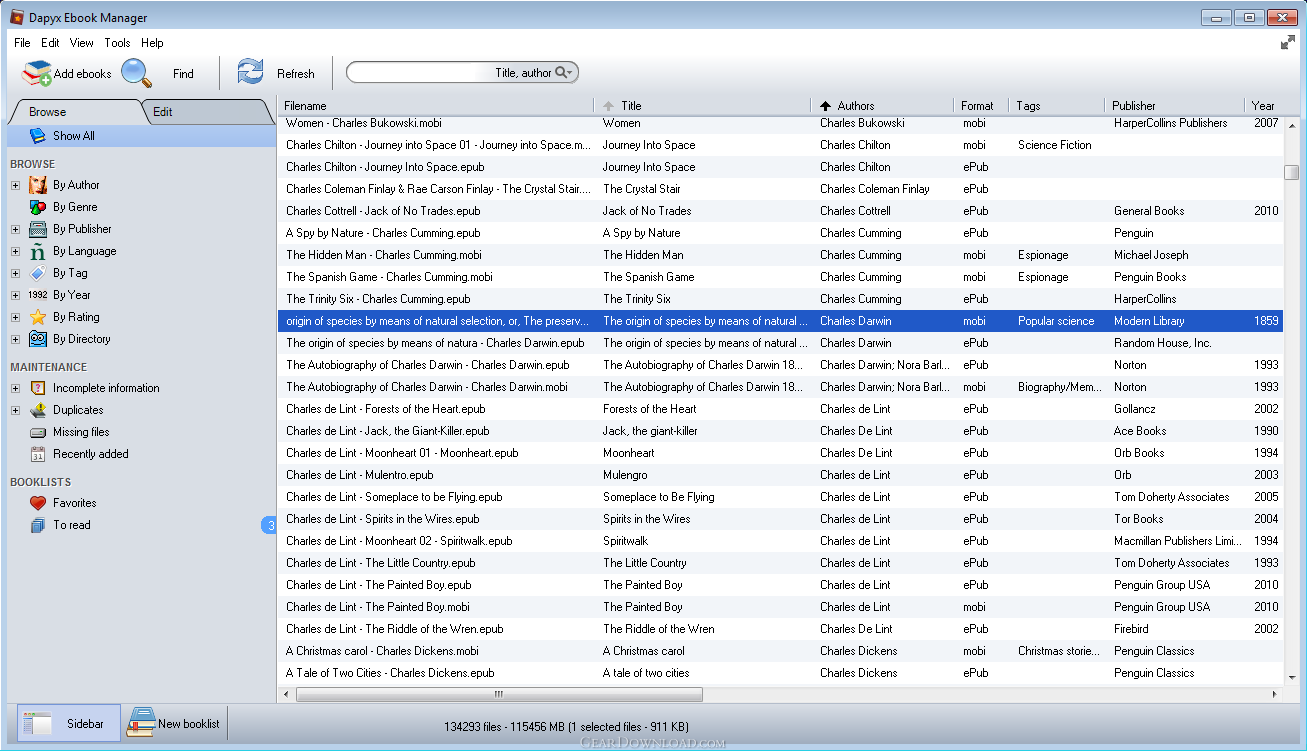Expand the By Author tree node
The image size is (1307, 751).
click(15, 185)
